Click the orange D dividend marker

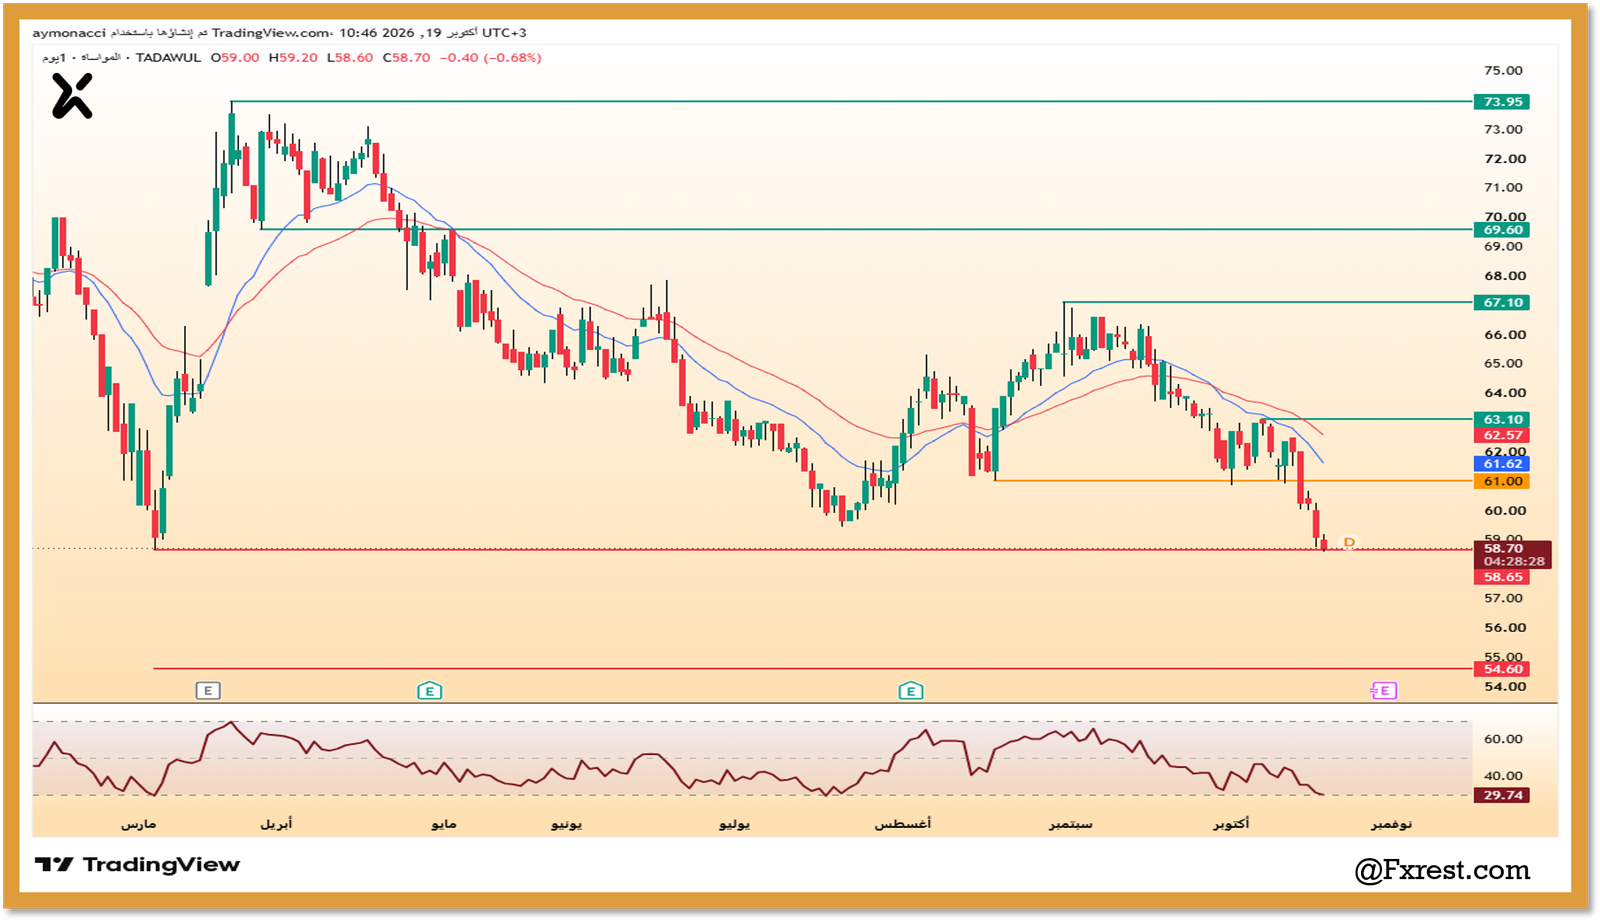pos(1349,543)
